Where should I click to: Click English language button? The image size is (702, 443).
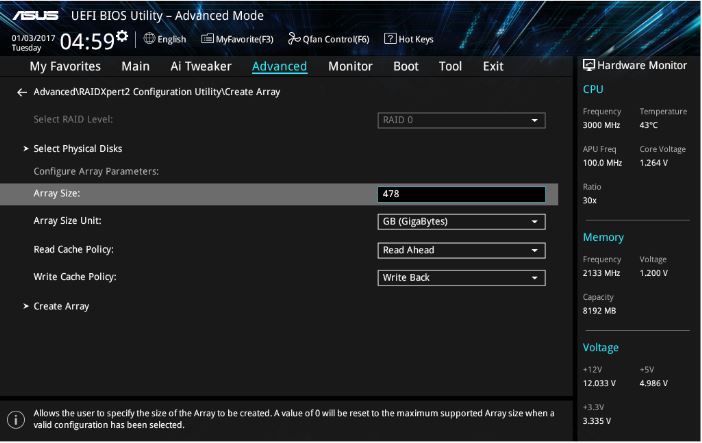(x=165, y=39)
